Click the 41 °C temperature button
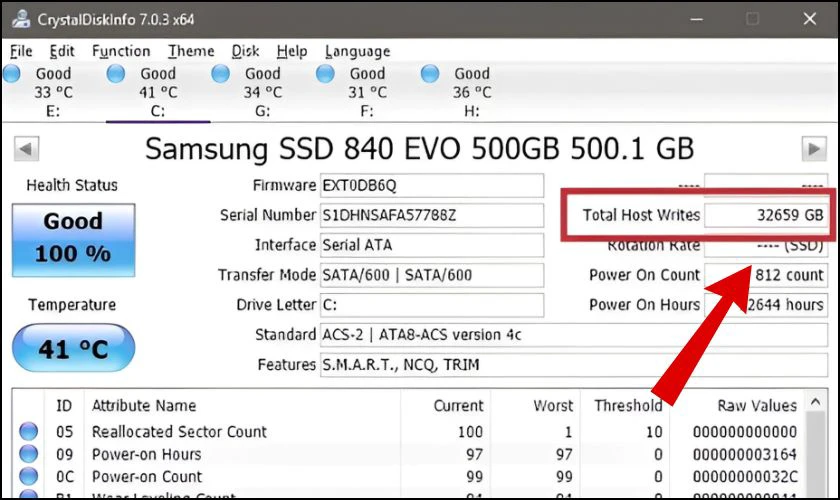The image size is (840, 500). pos(73,348)
